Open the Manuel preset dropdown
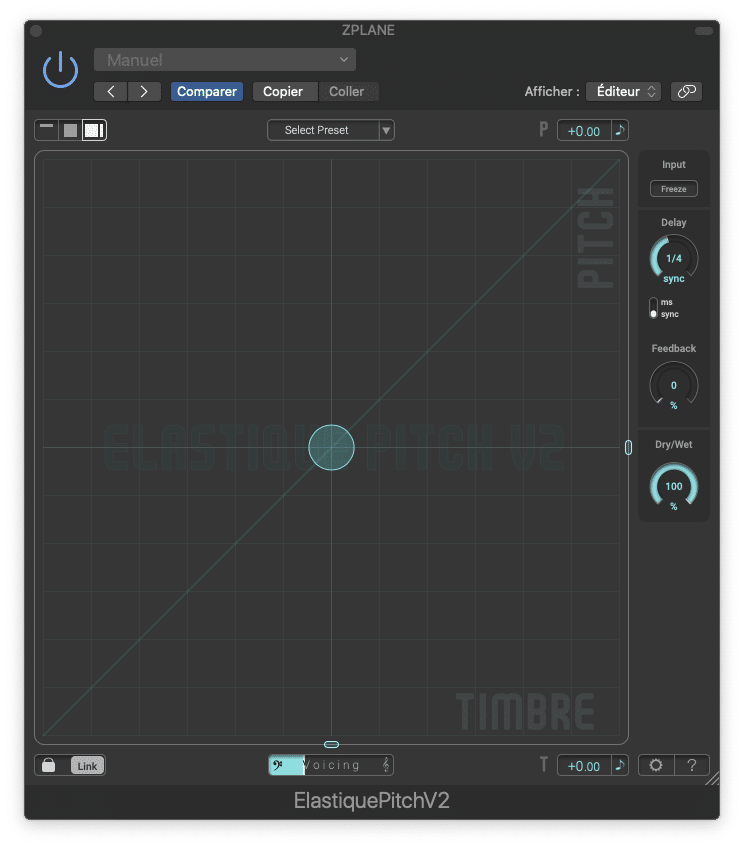Viewport: 744px width, 848px height. point(225,59)
